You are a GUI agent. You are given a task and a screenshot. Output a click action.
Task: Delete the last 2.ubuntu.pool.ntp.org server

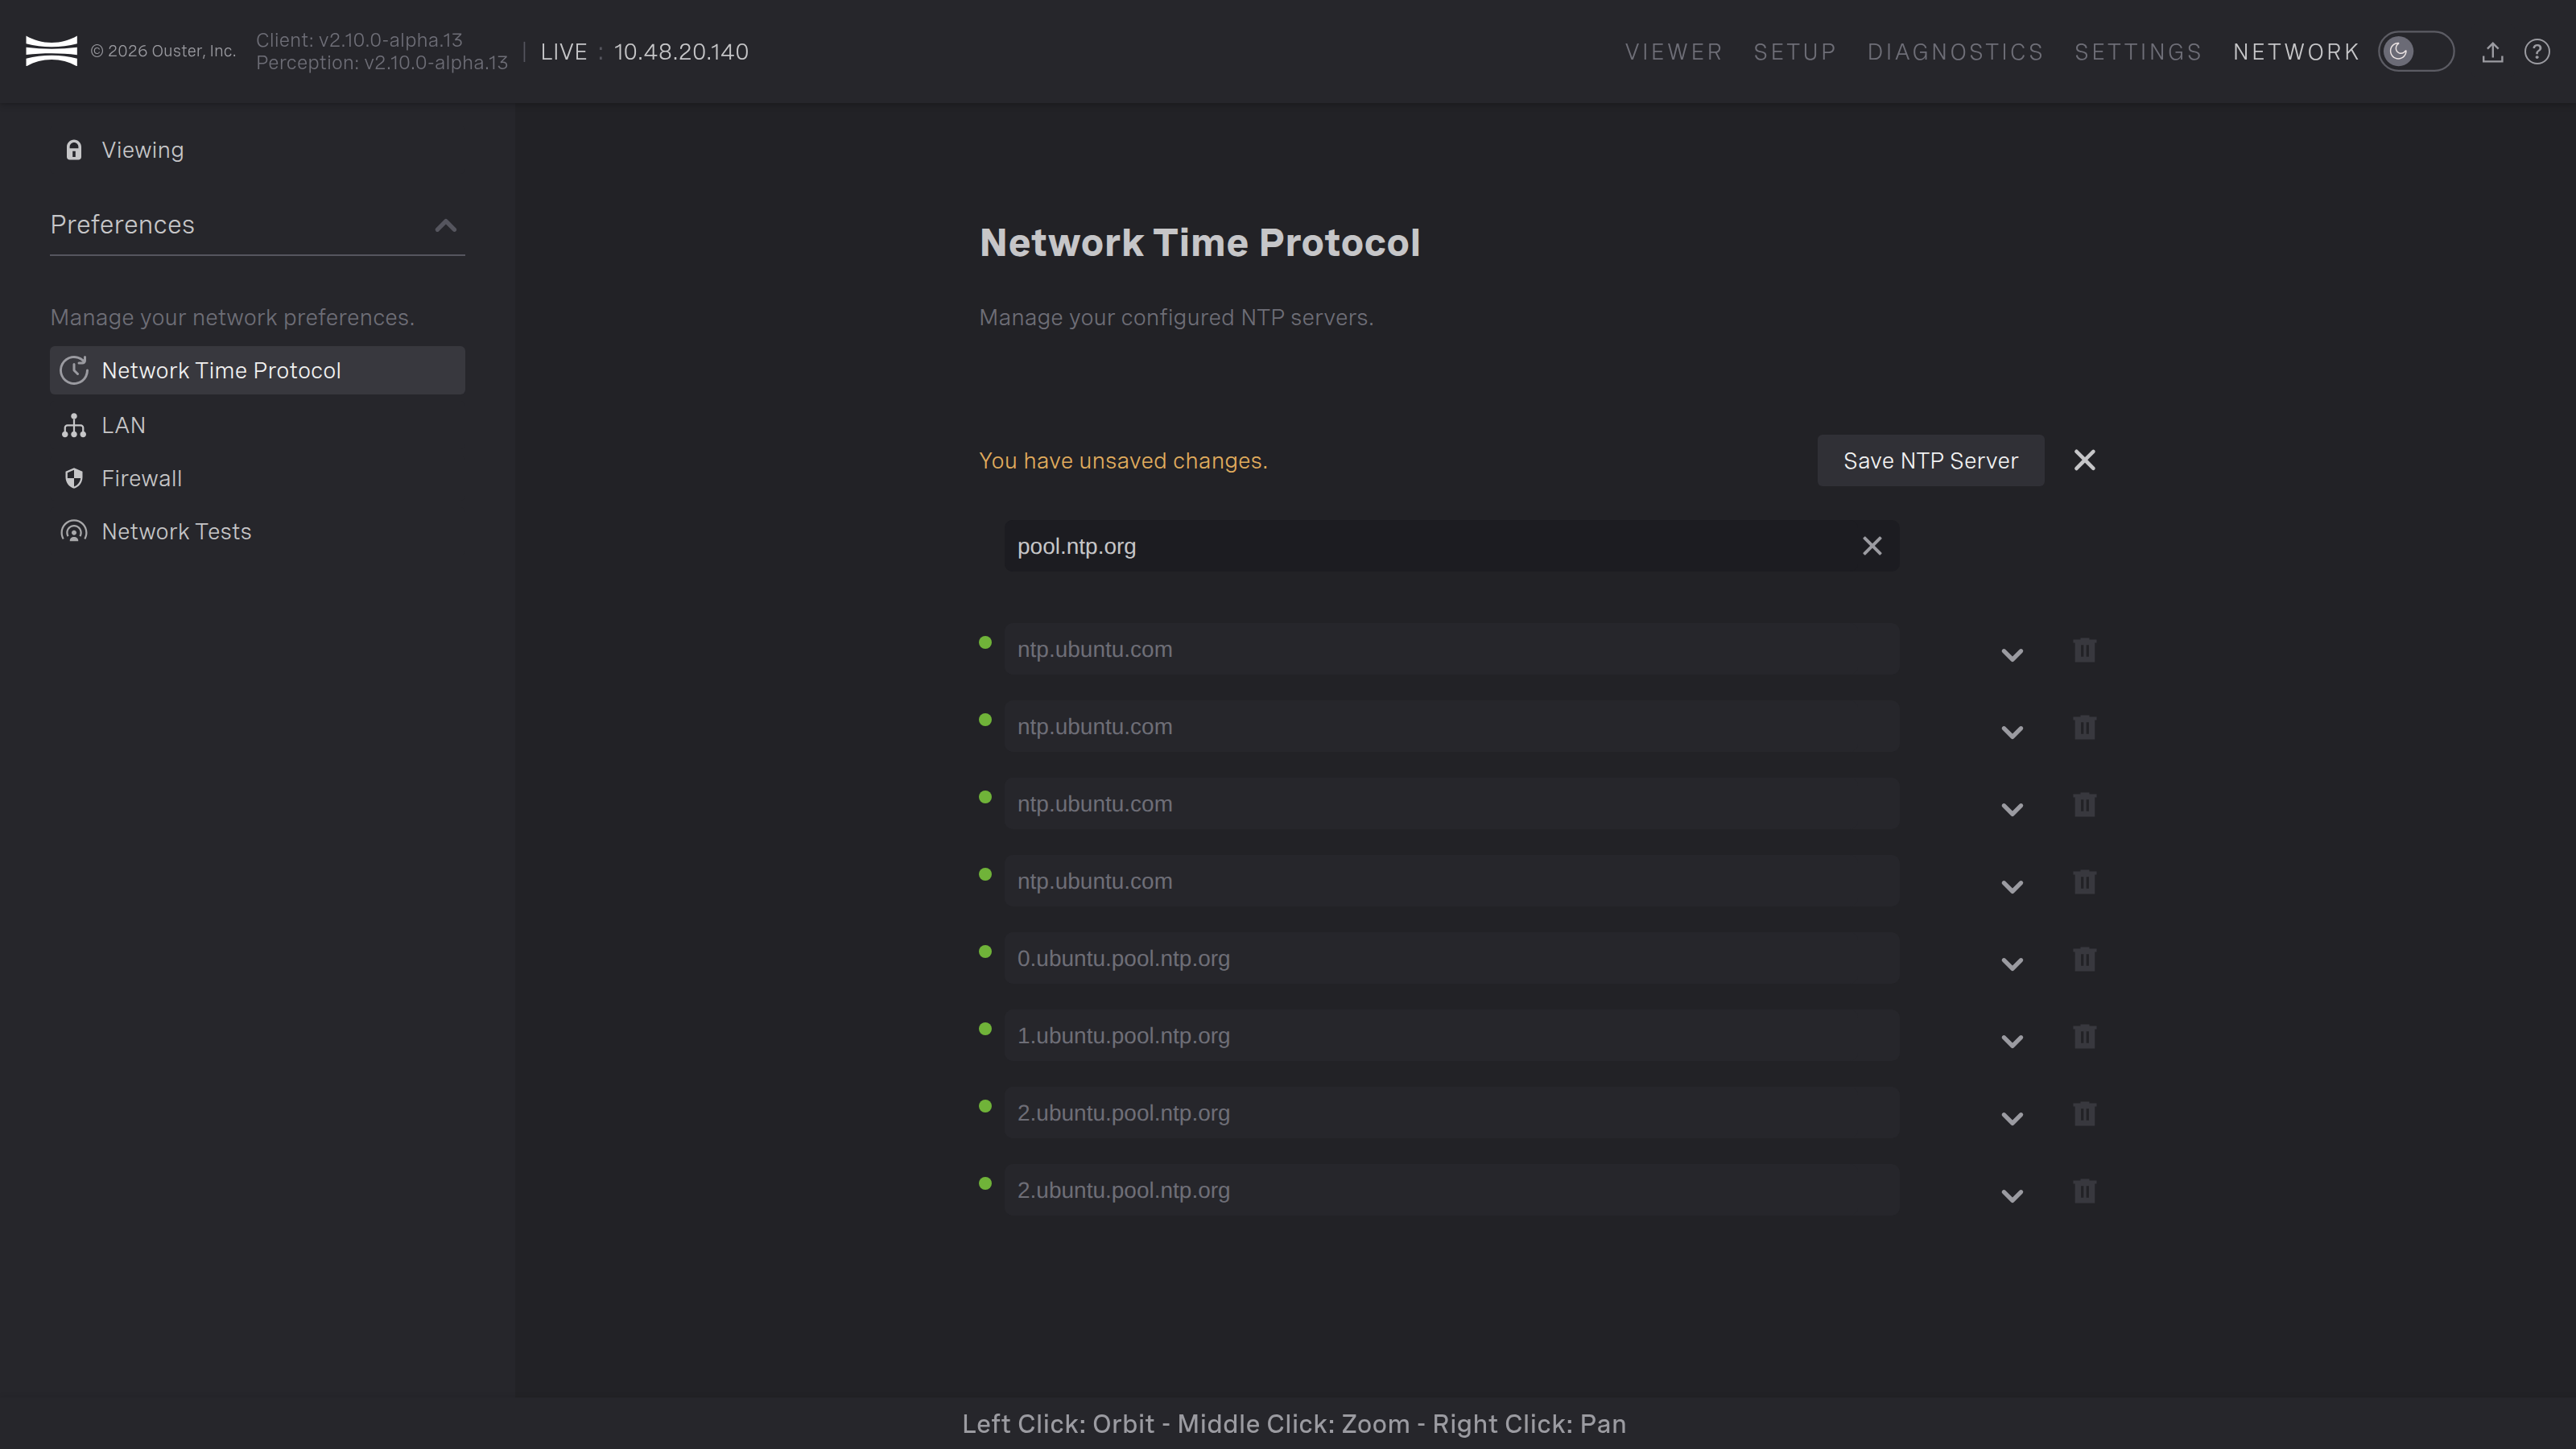[2084, 1191]
